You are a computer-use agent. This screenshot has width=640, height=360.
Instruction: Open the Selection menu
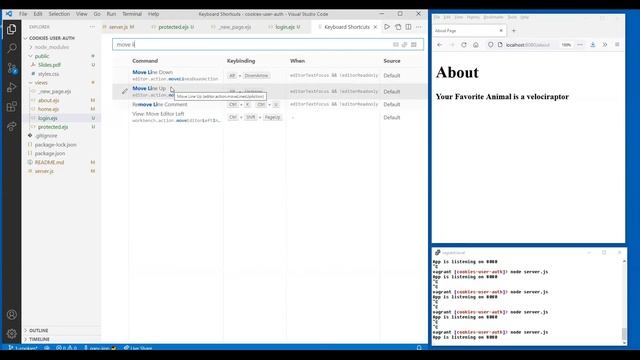tap(59, 14)
